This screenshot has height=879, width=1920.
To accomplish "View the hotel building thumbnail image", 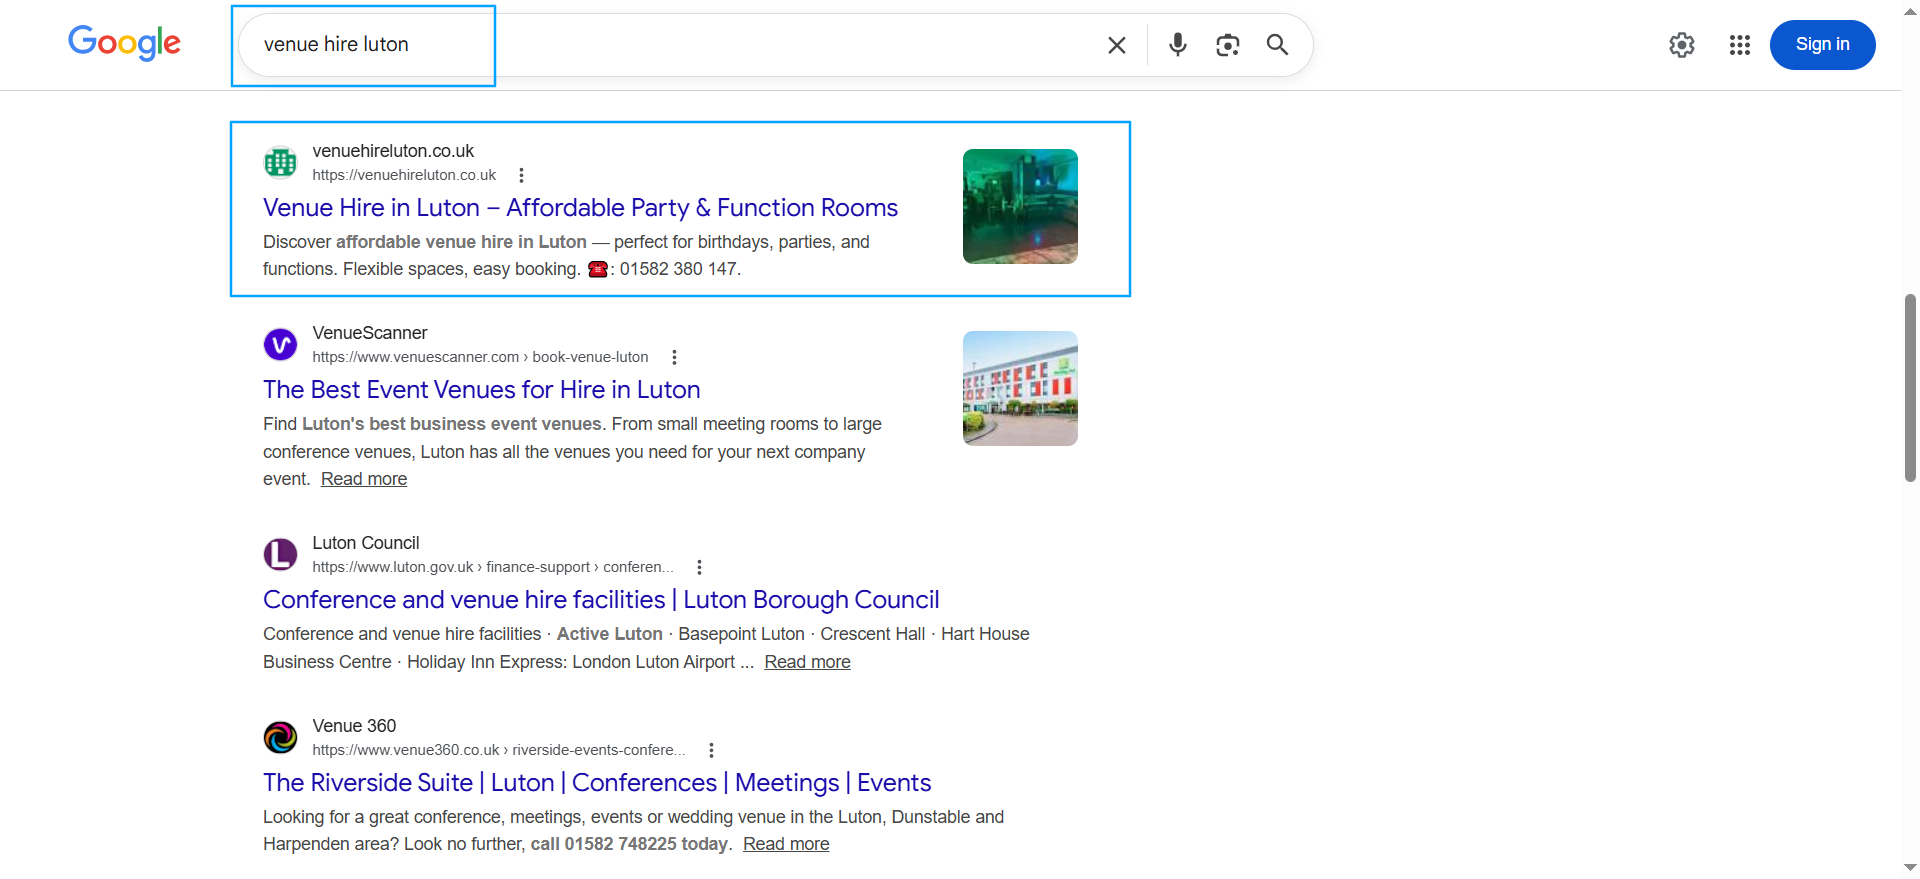I will [1020, 388].
